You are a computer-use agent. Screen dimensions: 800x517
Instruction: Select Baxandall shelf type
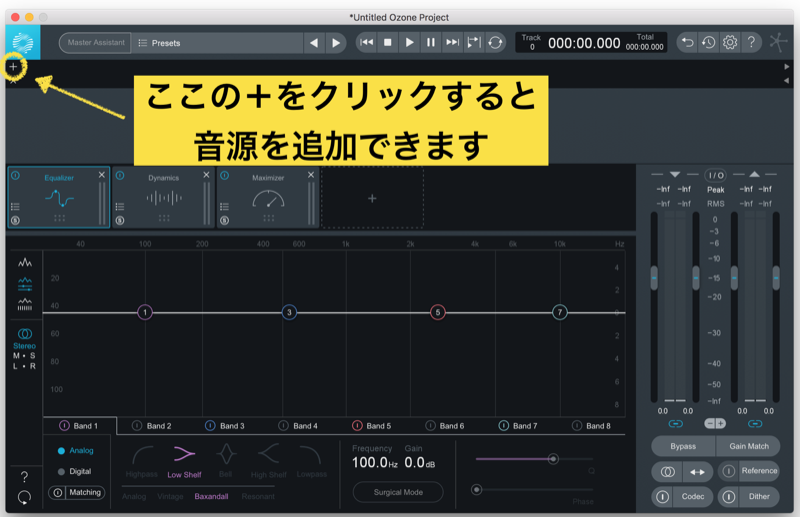coord(211,497)
